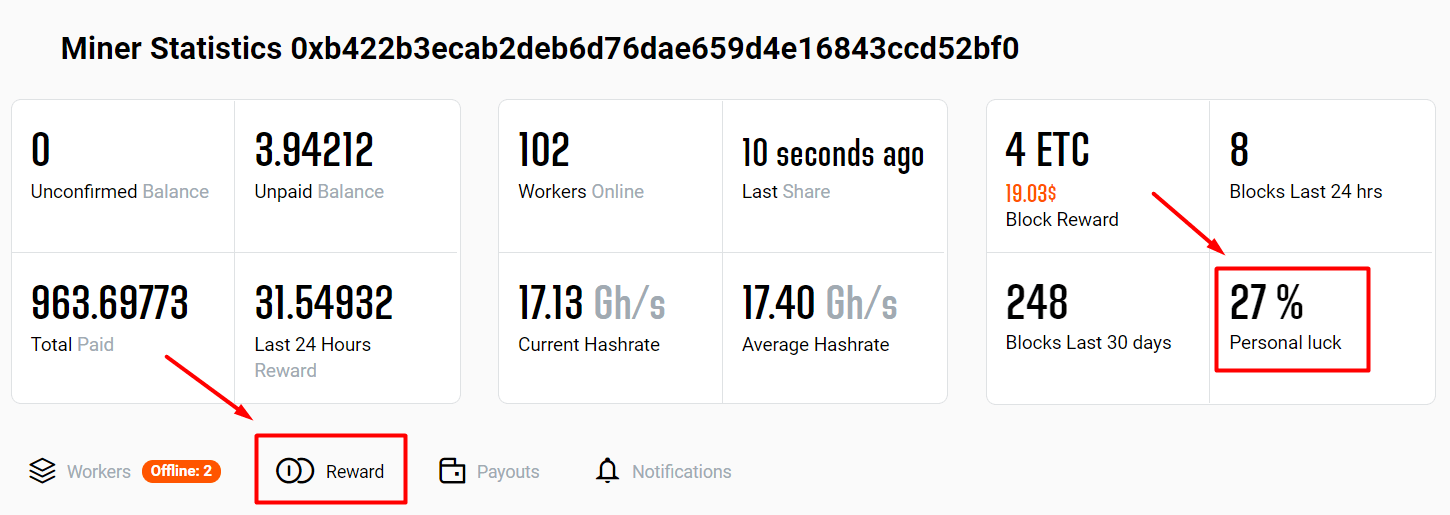This screenshot has height=515, width=1450.
Task: Click the Reward coins icon
Action: 295,471
